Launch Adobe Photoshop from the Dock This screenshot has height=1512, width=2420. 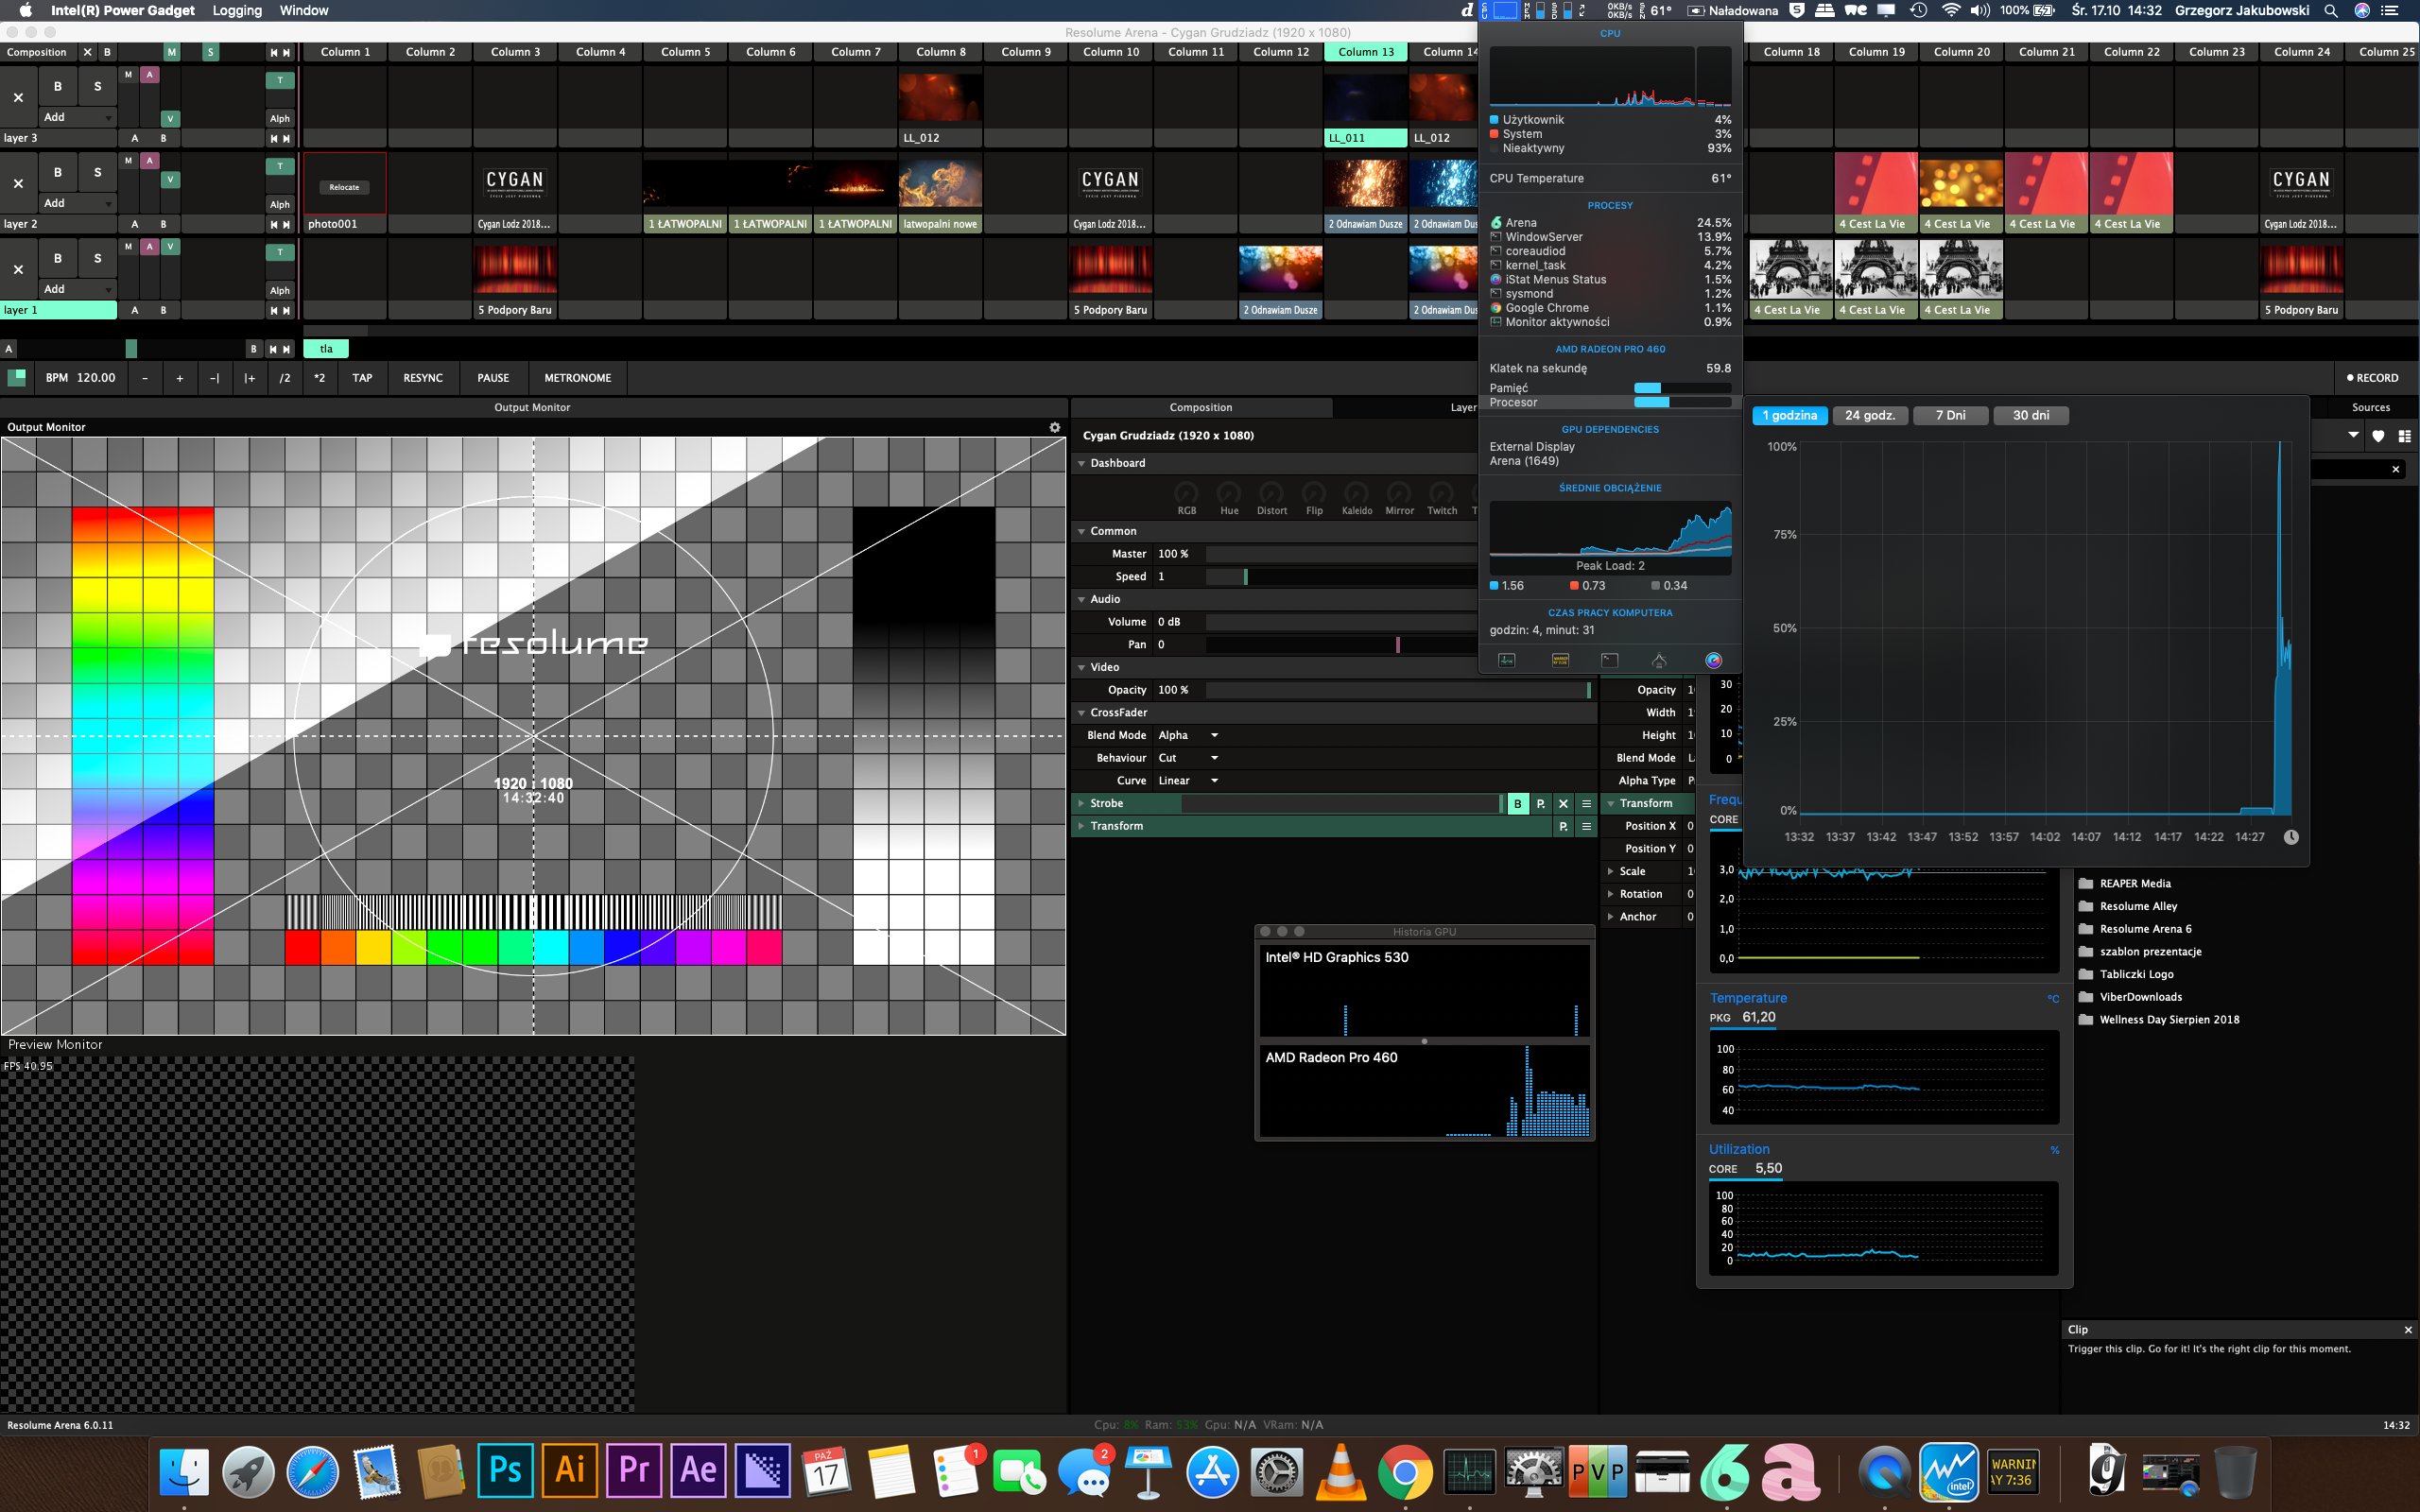click(x=505, y=1470)
